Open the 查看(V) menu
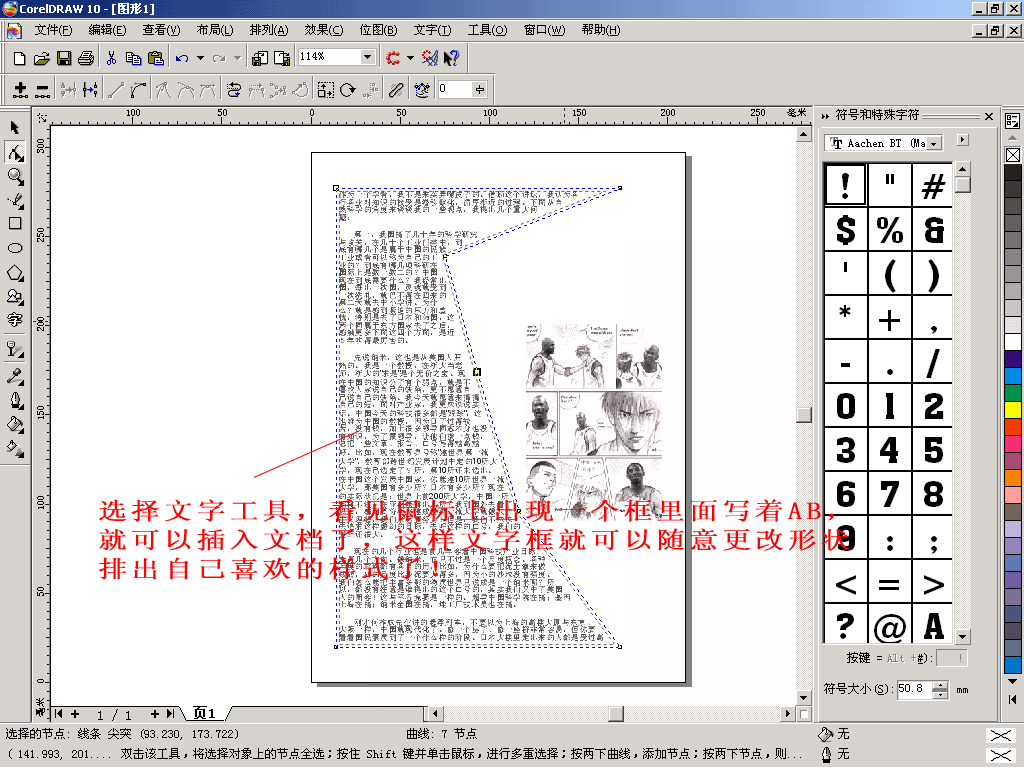The height and width of the screenshot is (768, 1024). 161,30
